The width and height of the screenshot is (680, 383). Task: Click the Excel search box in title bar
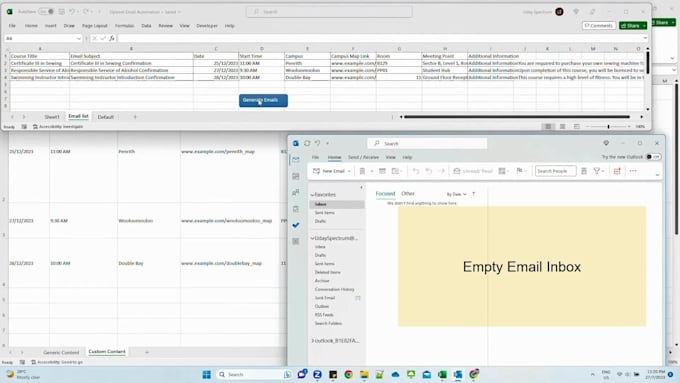[330, 12]
